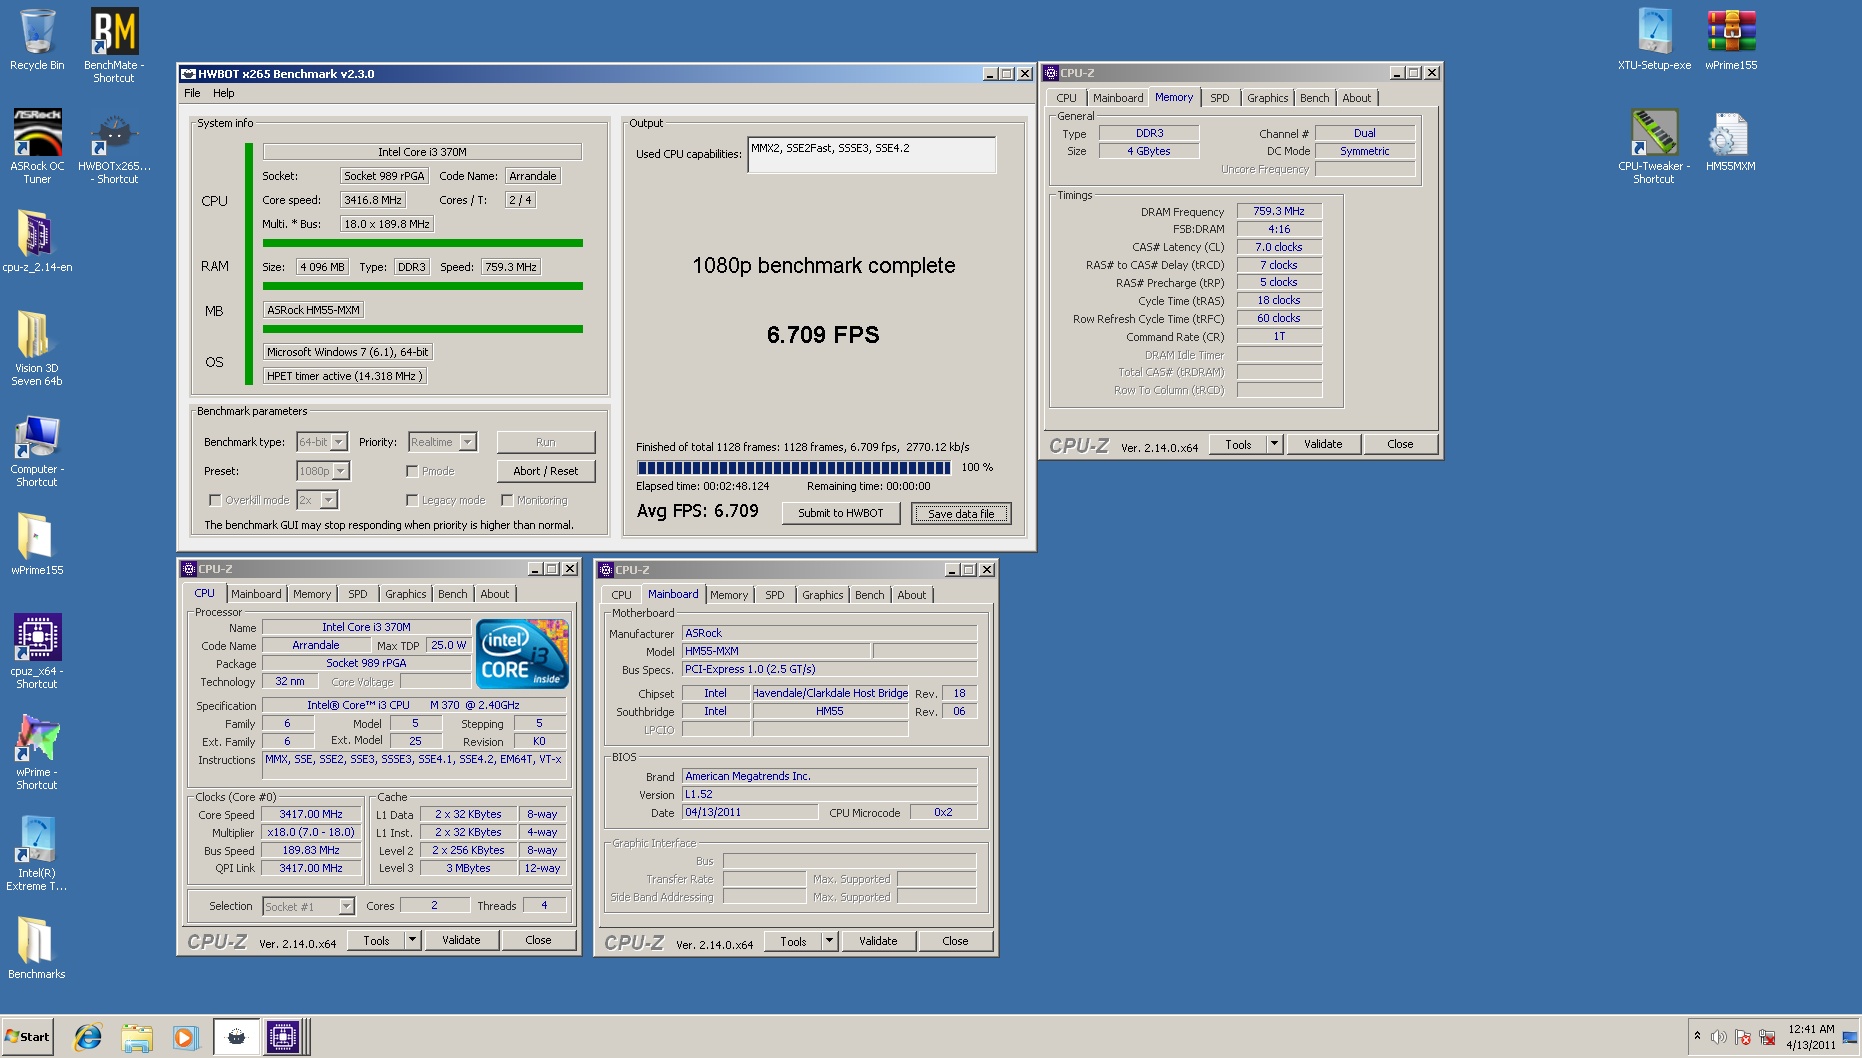Toggle the Legacy mode checkbox
This screenshot has height=1058, width=1862.
click(412, 500)
